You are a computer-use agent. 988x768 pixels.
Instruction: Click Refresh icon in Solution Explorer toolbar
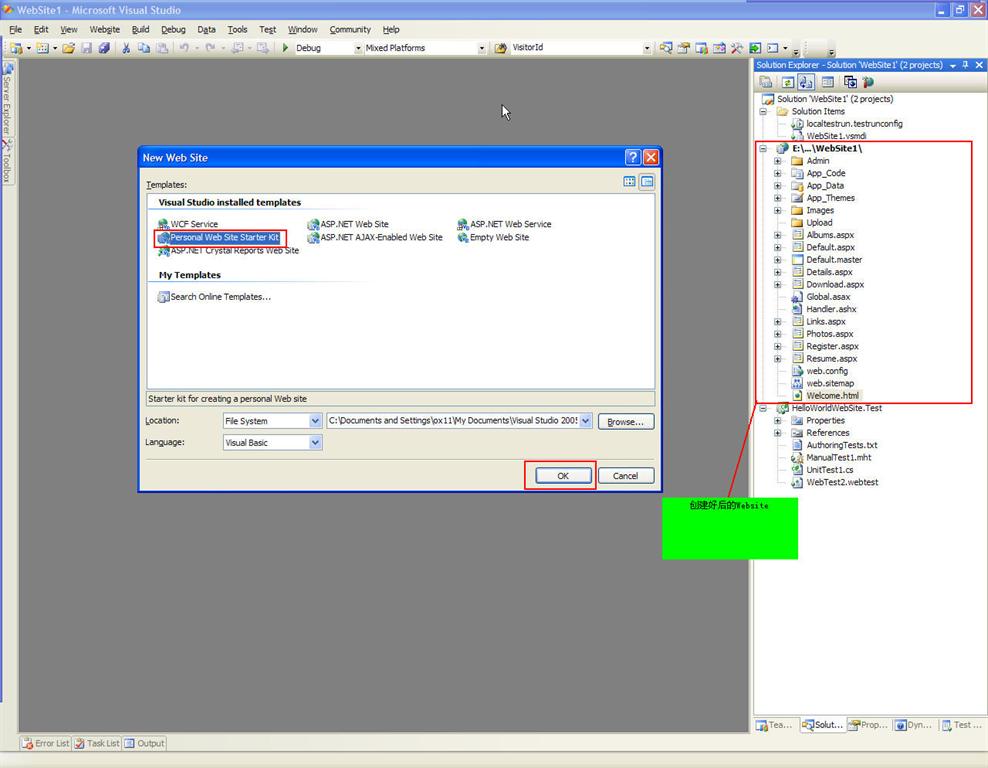(788, 82)
